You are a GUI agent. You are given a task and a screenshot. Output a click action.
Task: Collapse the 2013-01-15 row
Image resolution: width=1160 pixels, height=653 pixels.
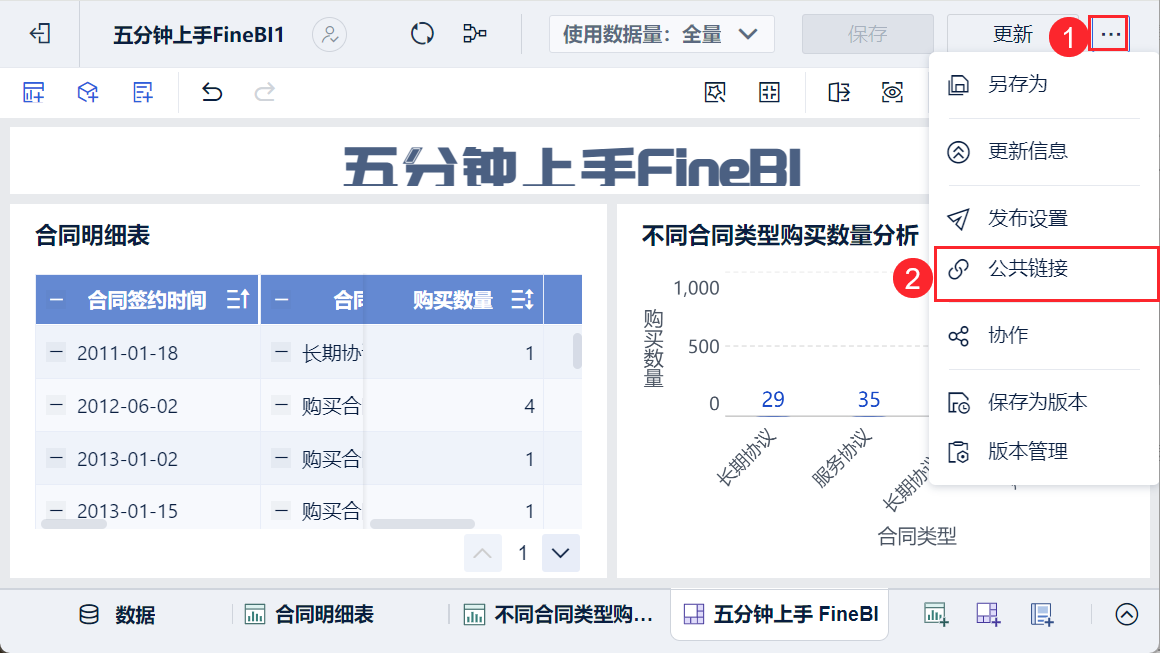tap(56, 510)
